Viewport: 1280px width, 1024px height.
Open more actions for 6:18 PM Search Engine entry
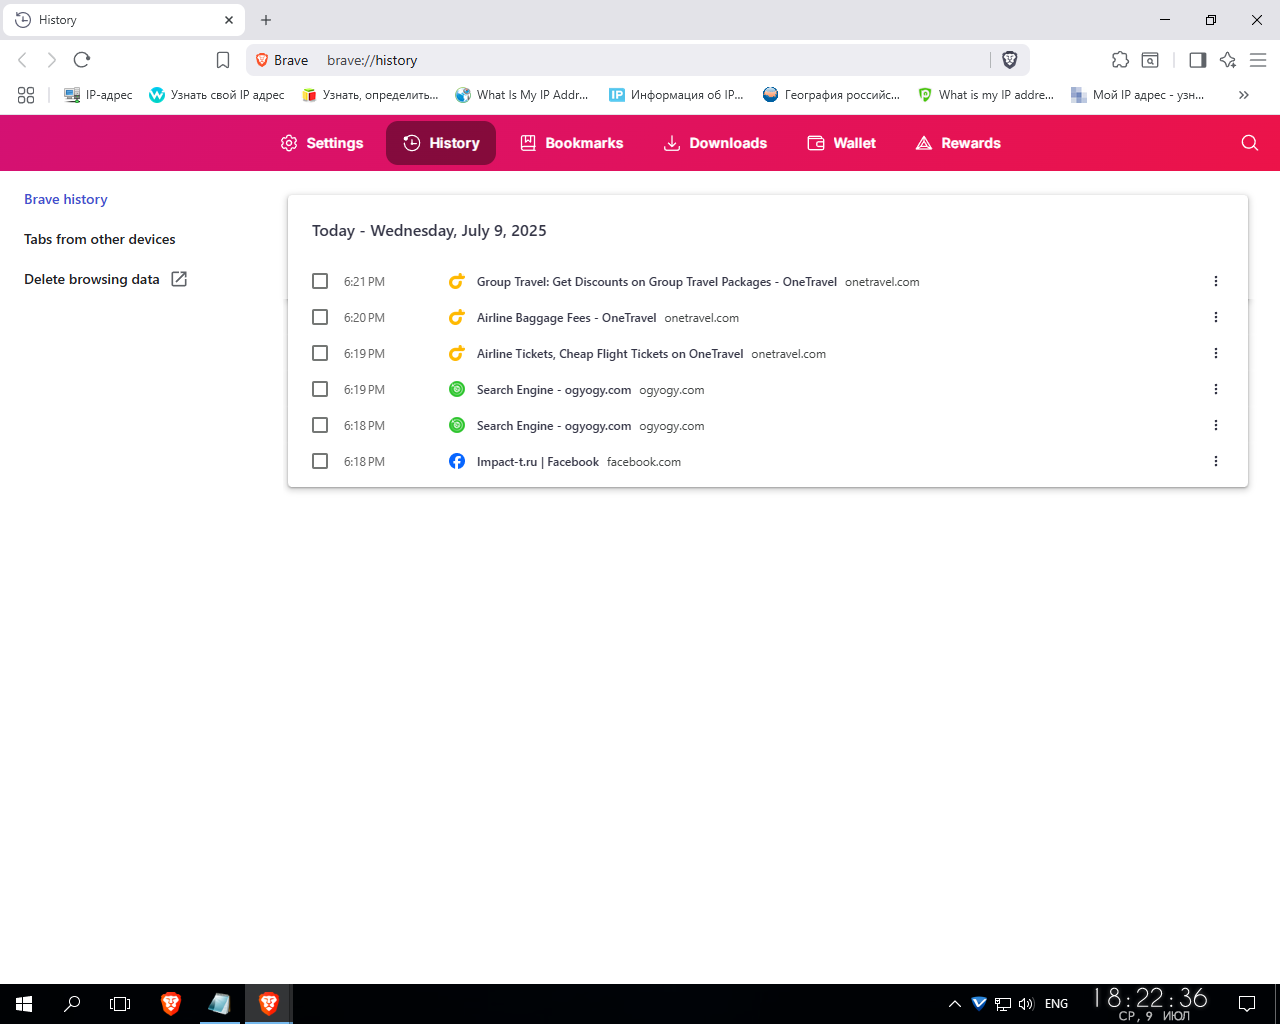click(1216, 425)
